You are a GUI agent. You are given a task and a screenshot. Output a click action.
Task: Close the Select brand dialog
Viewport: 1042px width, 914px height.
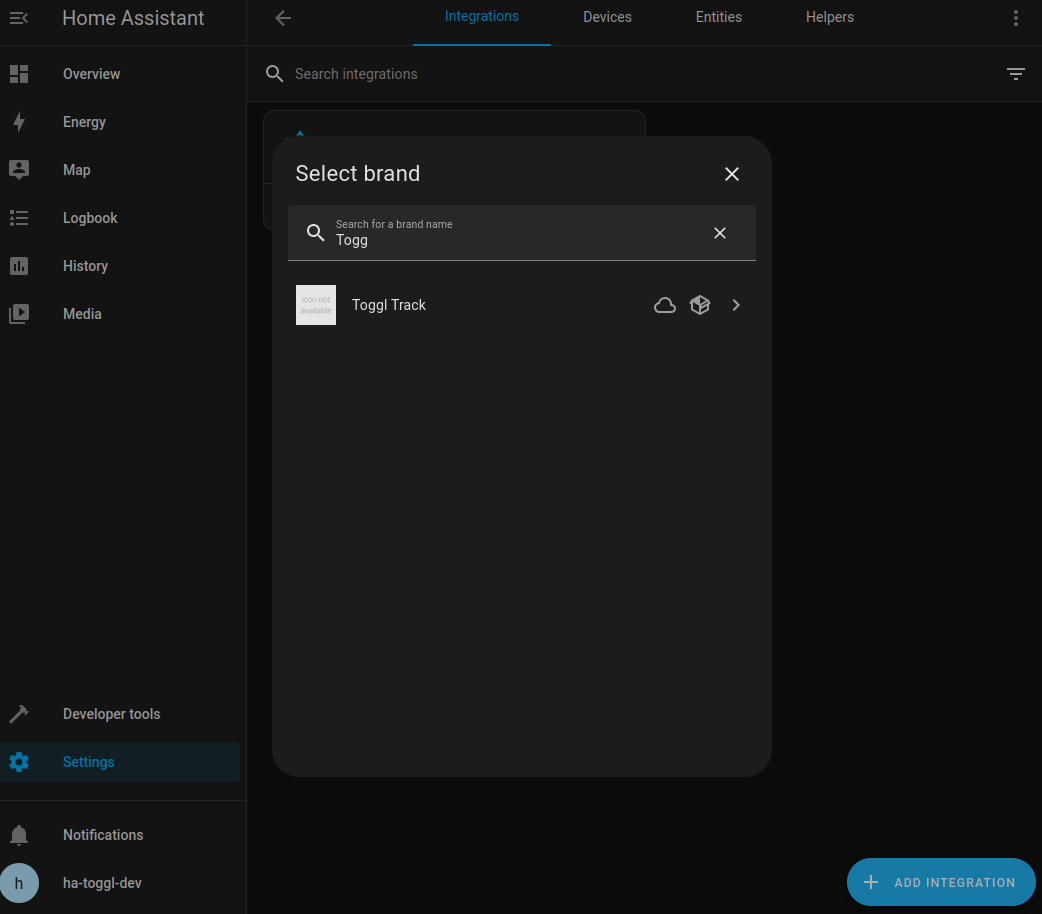pyautogui.click(x=732, y=174)
